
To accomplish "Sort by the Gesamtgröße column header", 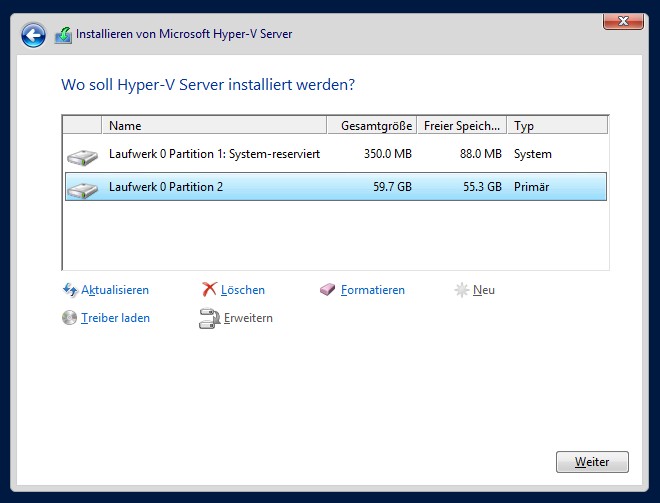I will [x=372, y=125].
